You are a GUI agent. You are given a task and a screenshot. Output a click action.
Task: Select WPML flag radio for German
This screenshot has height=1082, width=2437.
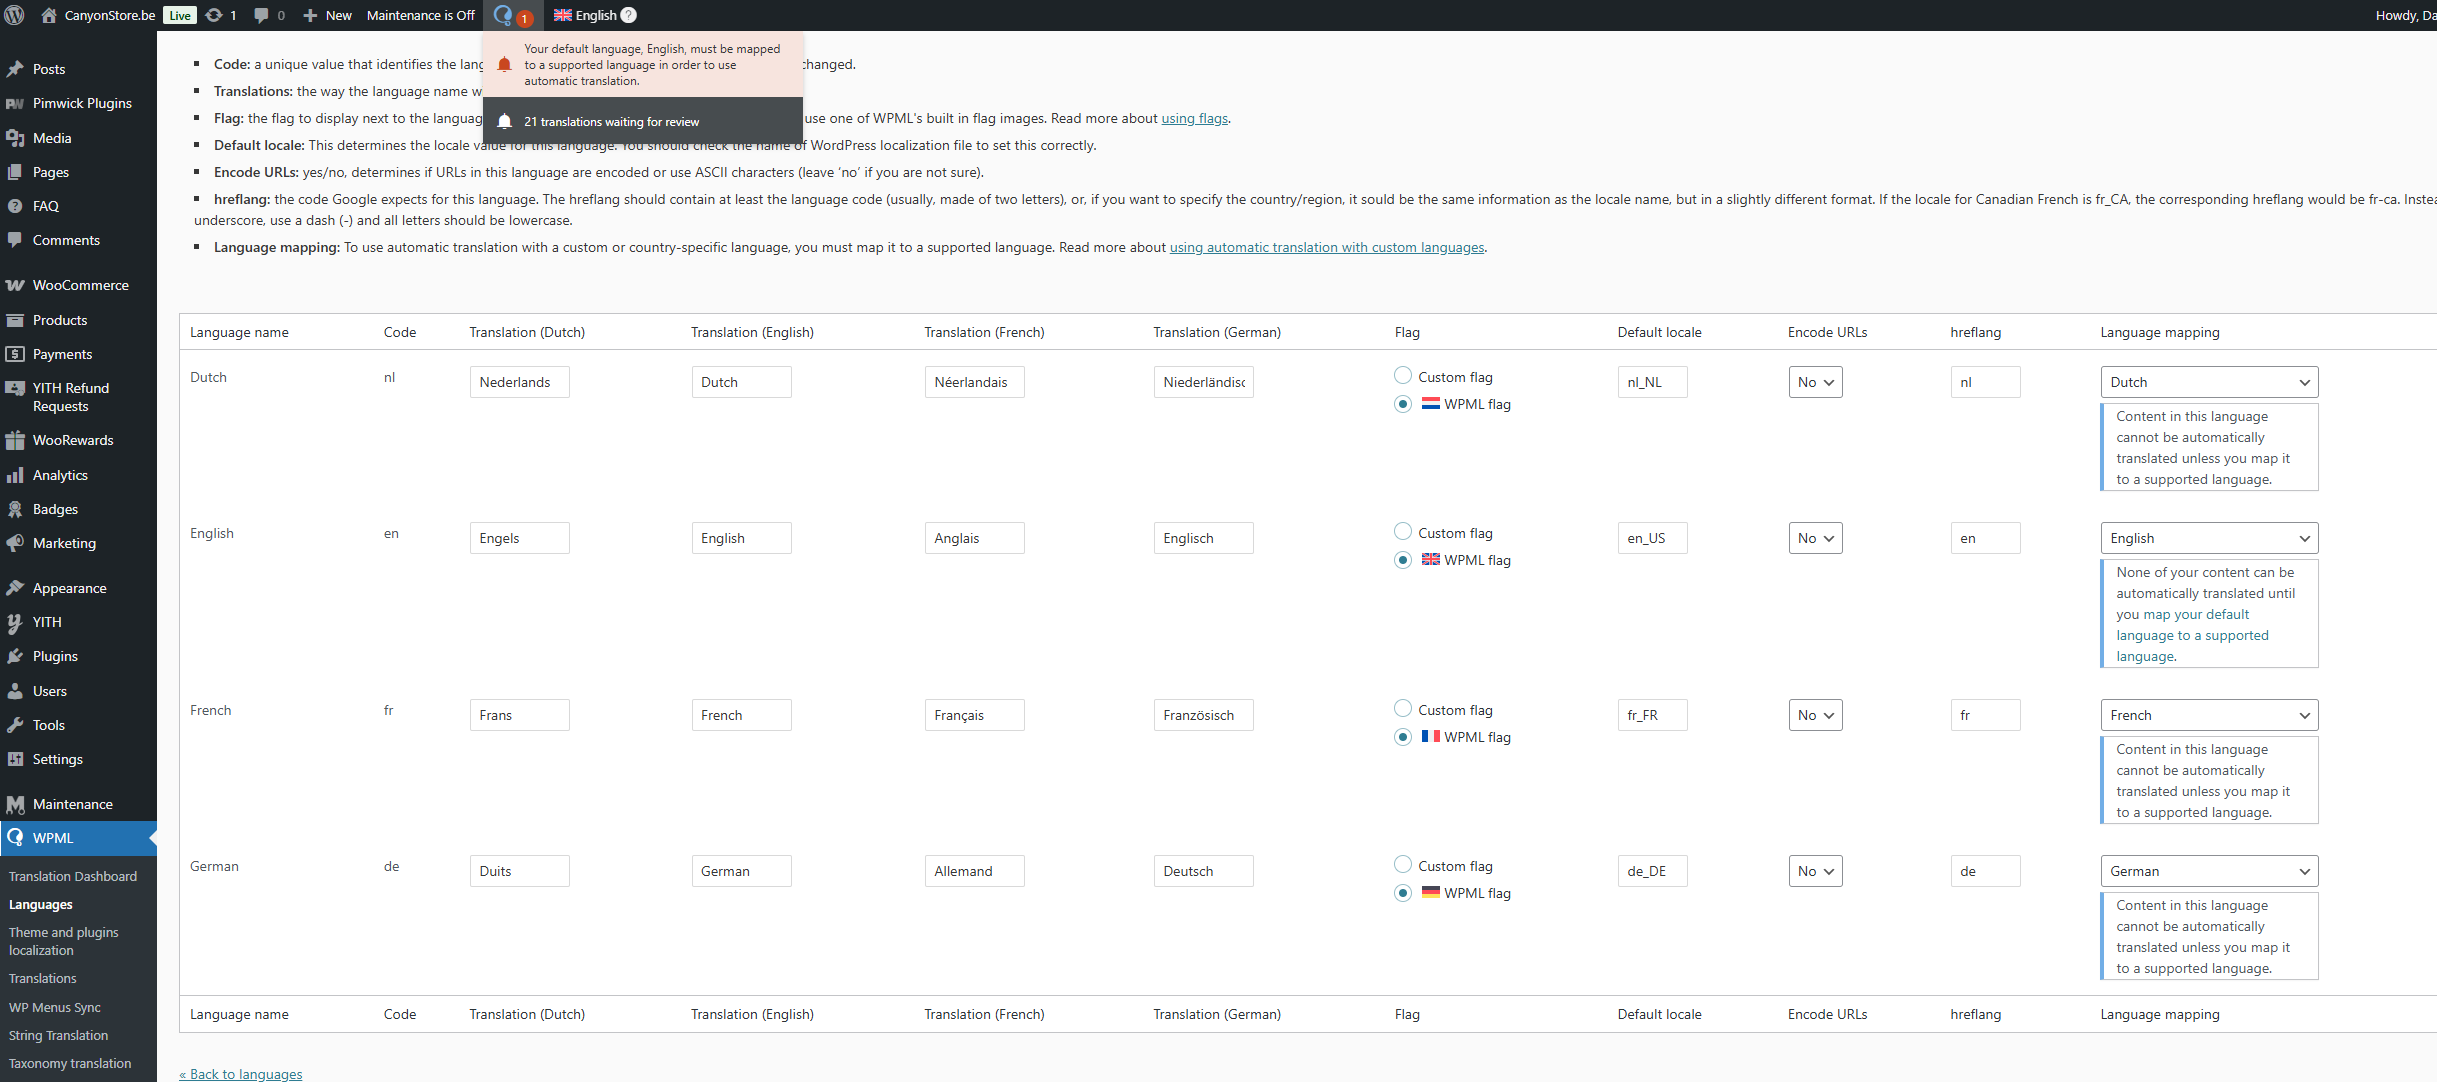1403,893
